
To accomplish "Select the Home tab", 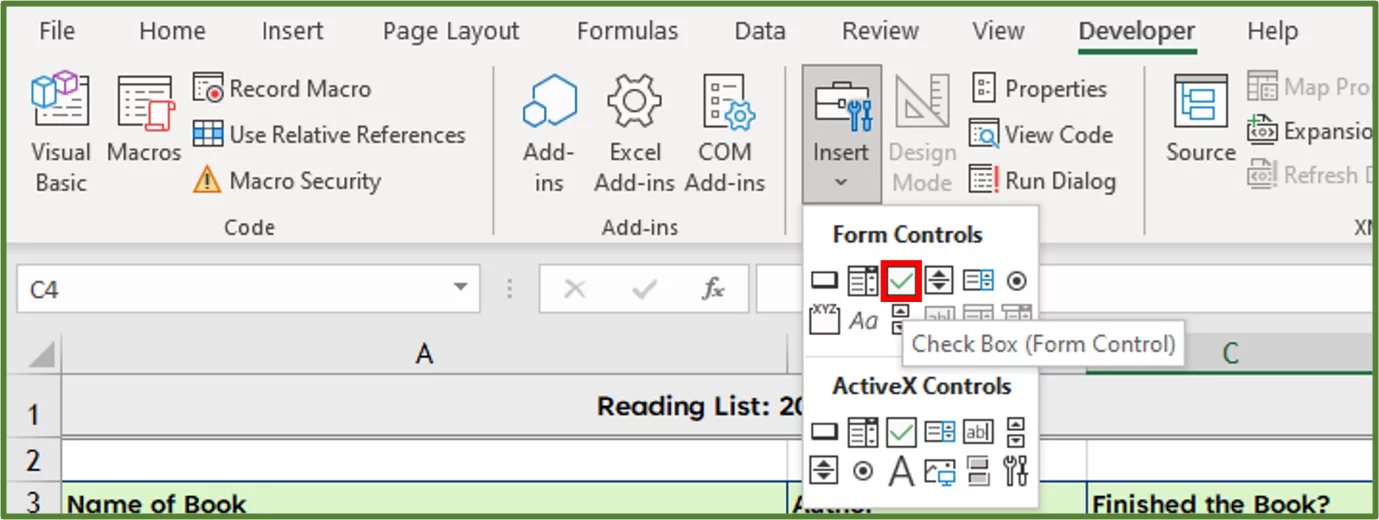I will (172, 31).
